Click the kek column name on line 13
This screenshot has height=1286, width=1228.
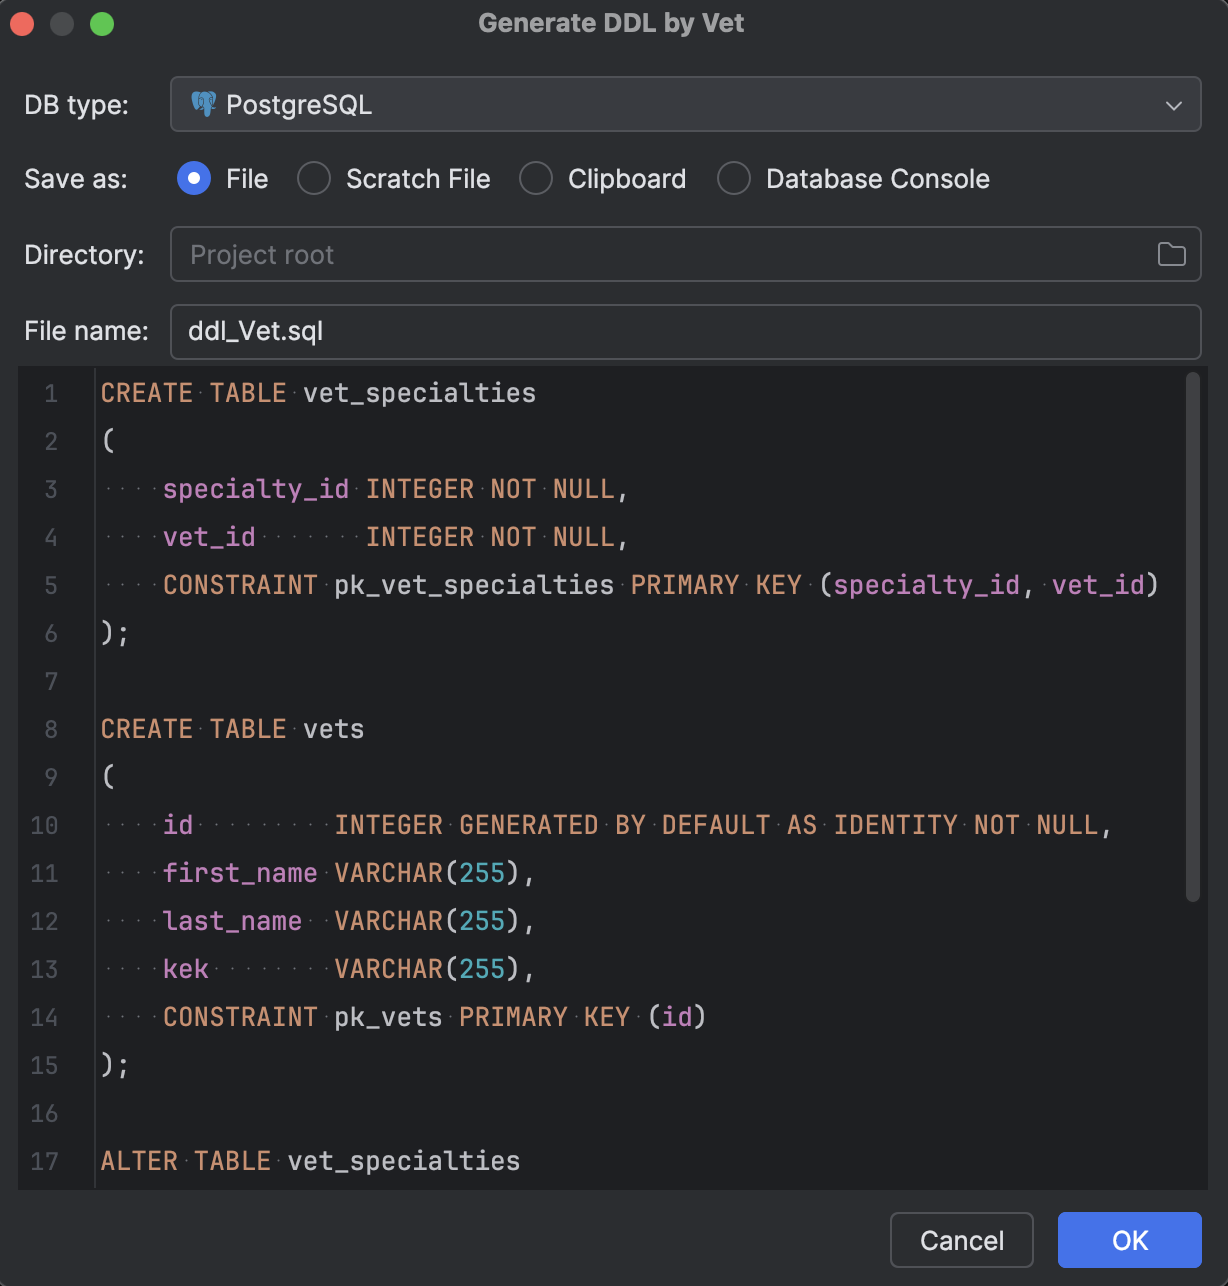point(185,969)
